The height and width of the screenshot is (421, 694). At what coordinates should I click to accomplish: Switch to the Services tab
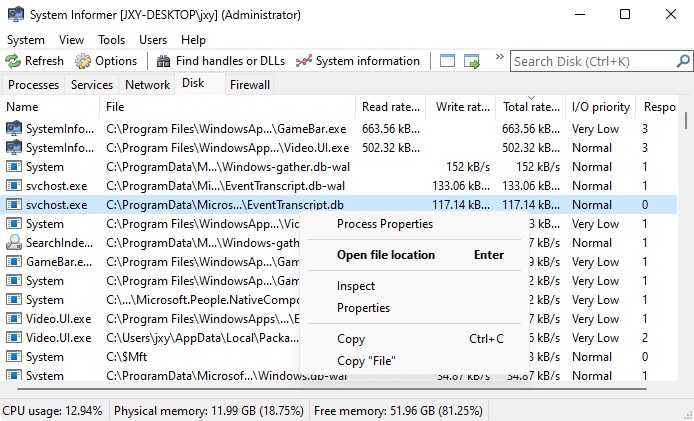(91, 85)
